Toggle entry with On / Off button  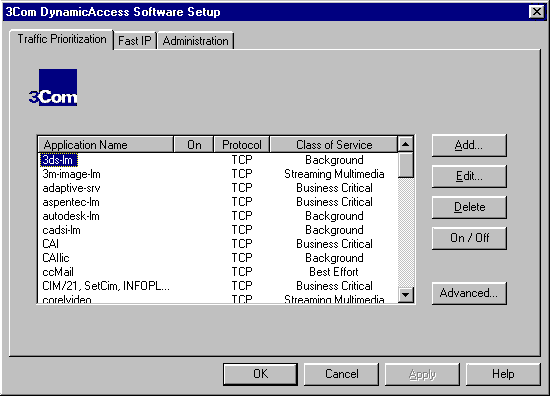click(469, 238)
